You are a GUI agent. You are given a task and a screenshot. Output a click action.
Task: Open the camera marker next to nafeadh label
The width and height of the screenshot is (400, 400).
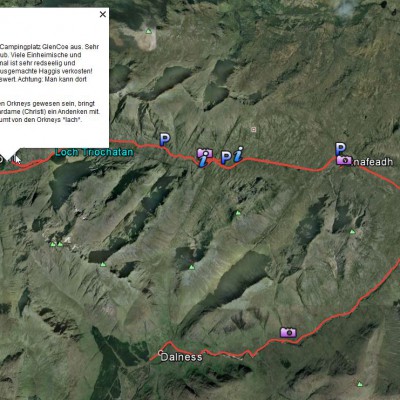click(344, 160)
